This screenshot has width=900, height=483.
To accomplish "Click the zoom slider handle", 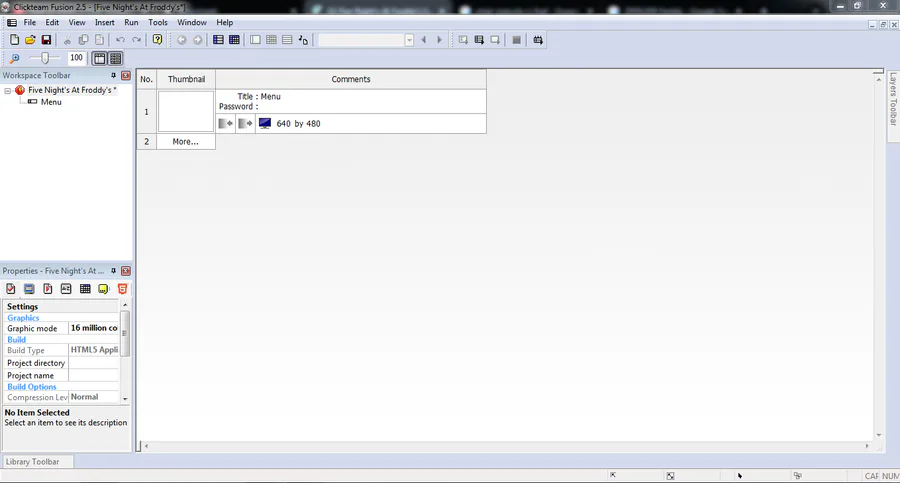I will pyautogui.click(x=45, y=57).
